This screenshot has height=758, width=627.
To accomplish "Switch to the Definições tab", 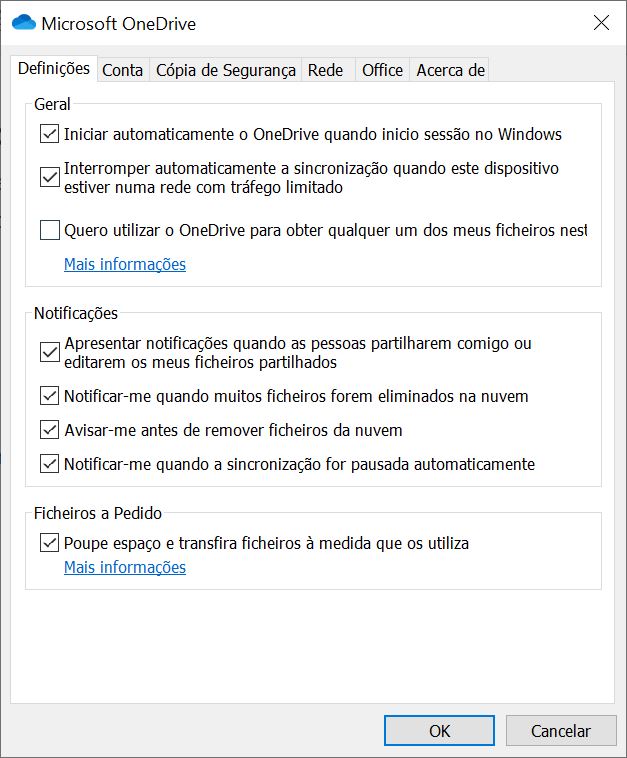I will (x=54, y=69).
